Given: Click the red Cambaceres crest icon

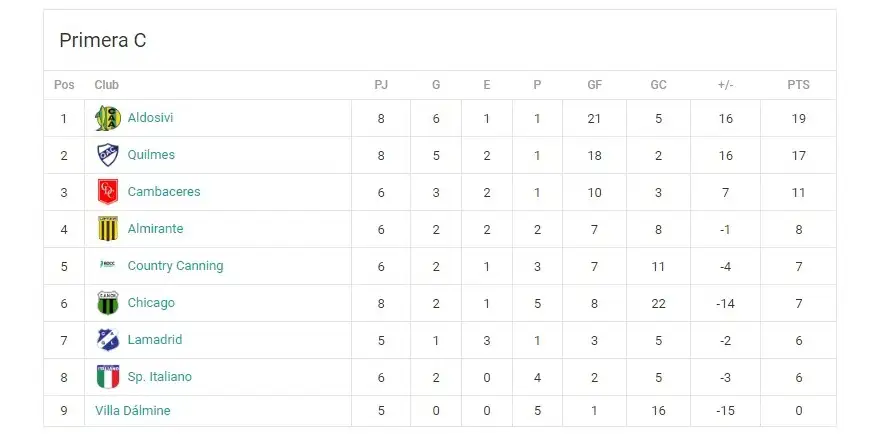Looking at the screenshot, I should click(x=108, y=192).
